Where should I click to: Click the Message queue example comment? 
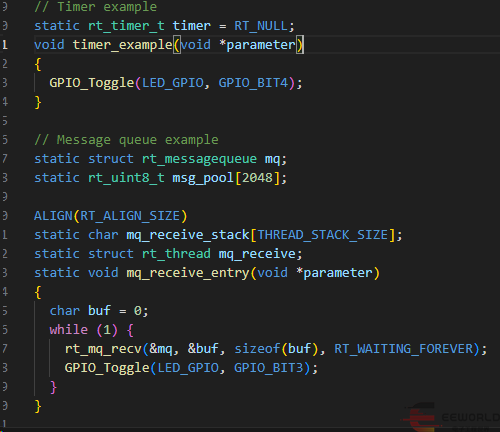(126, 140)
